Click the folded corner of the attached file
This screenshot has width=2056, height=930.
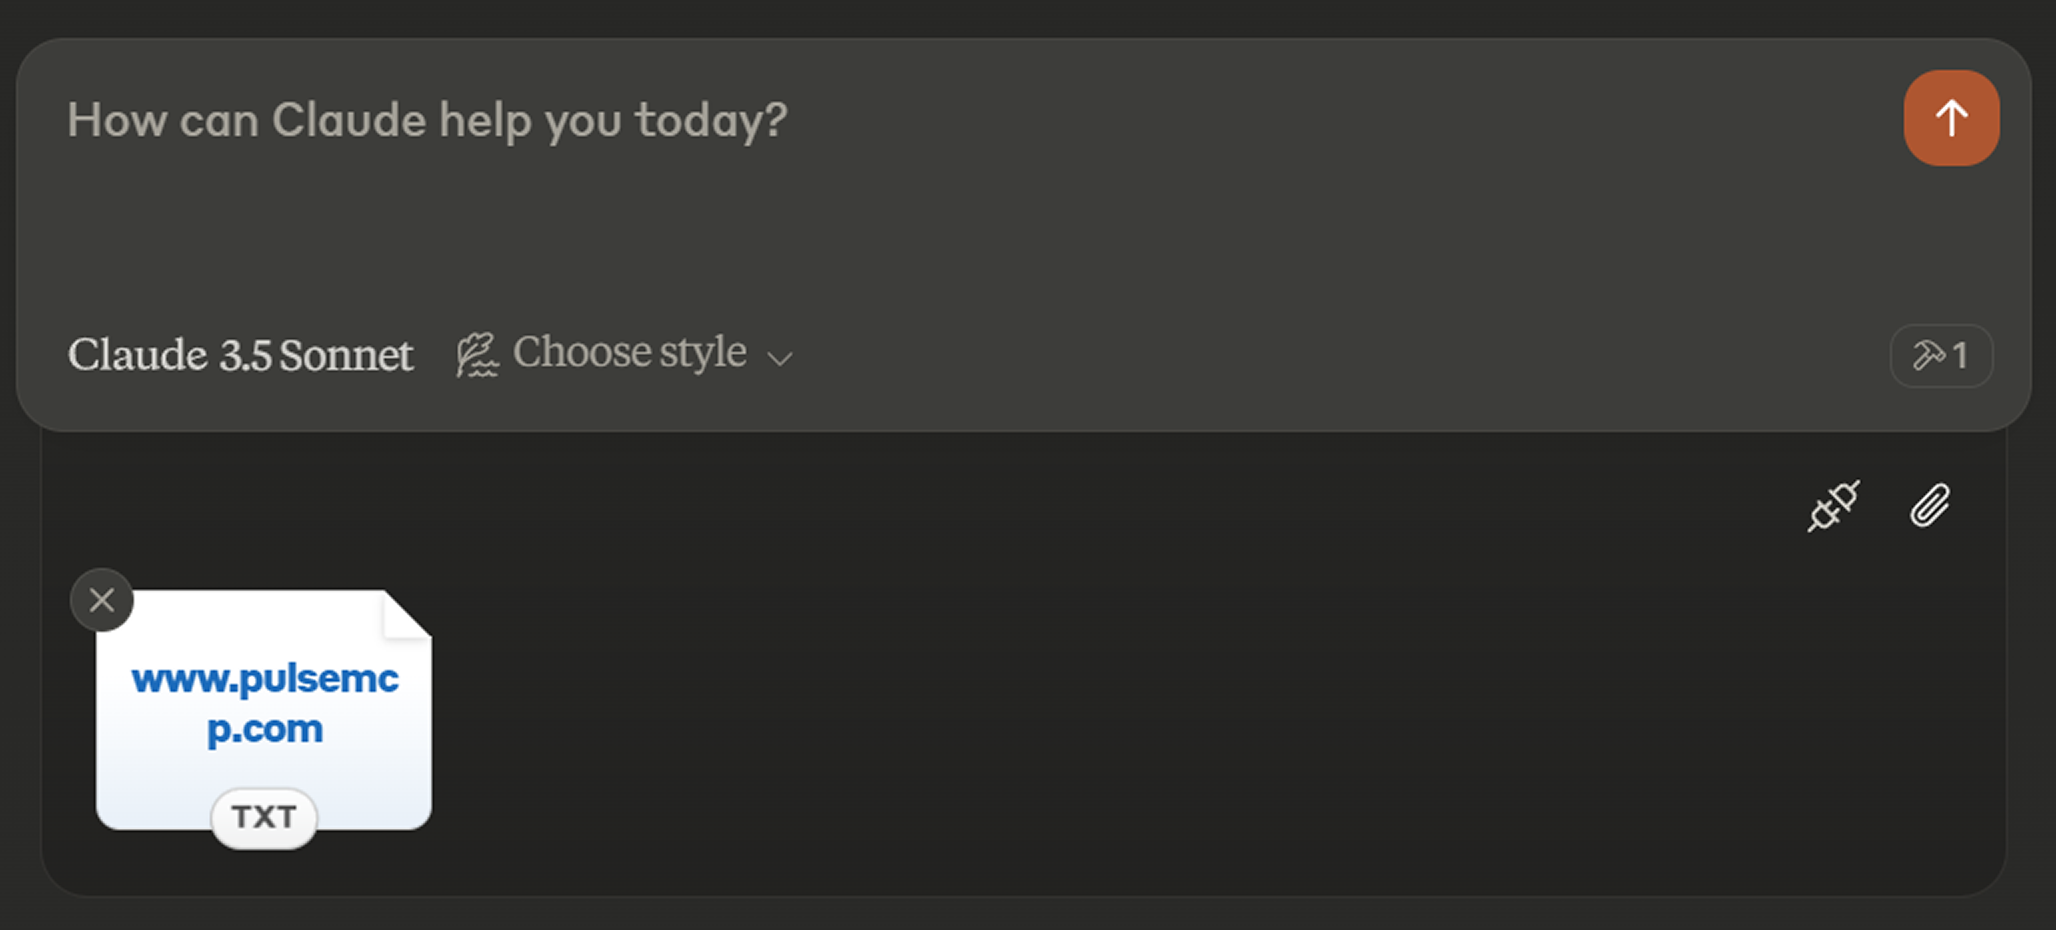[407, 613]
